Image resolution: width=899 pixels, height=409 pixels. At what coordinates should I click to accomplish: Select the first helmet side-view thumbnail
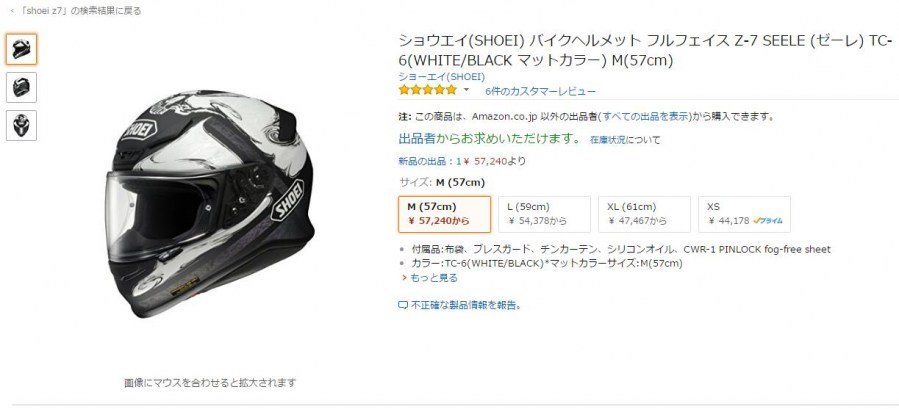22,49
